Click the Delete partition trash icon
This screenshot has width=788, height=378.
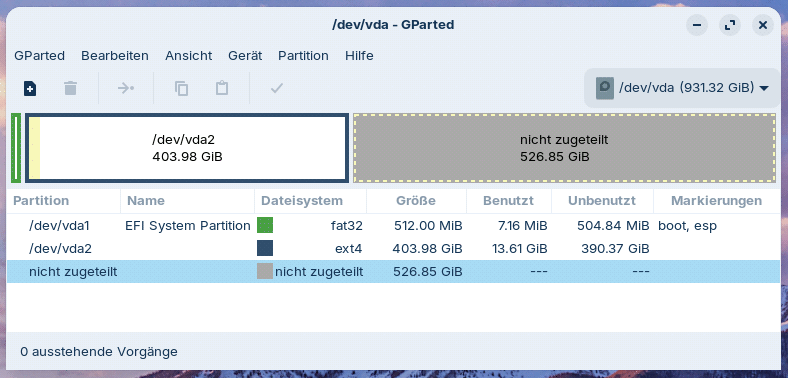tap(70, 88)
